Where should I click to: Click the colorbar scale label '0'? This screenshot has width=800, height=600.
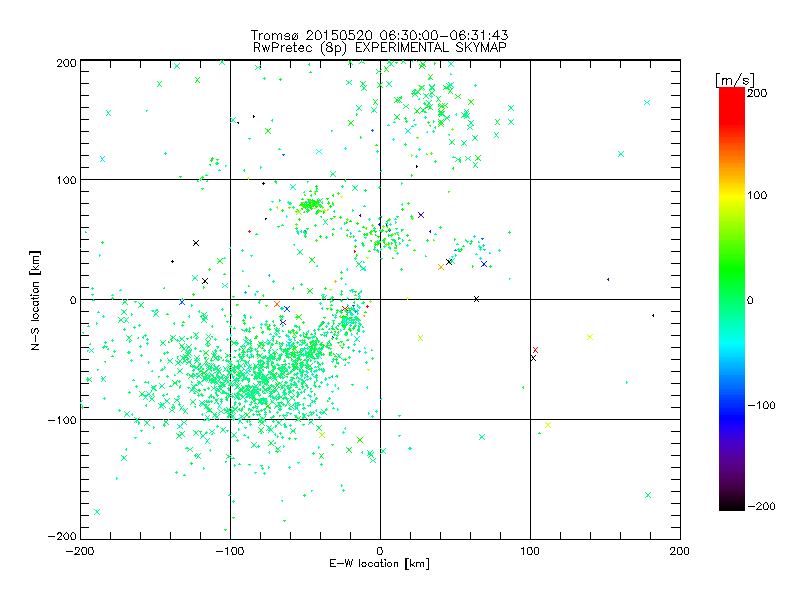750,300
